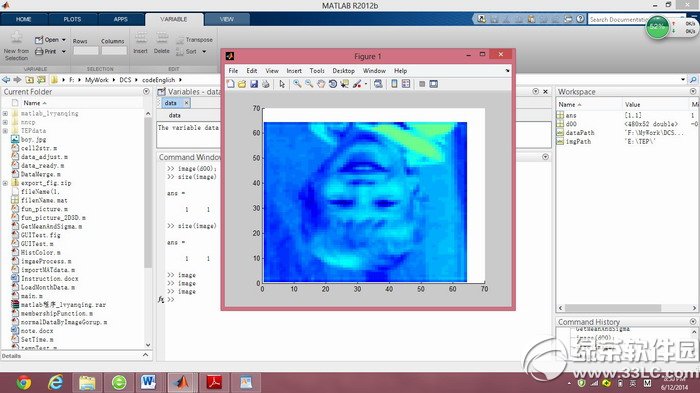Open file icon in Figure 1 toolbar

242,84
